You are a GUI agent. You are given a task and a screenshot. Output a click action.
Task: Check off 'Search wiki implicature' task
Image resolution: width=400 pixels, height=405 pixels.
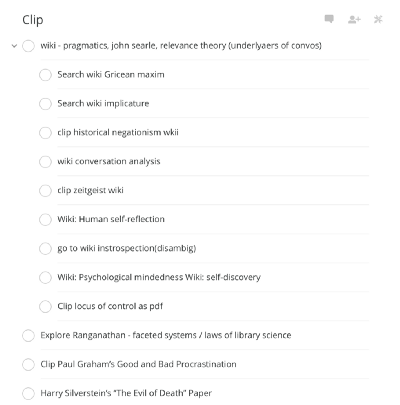click(x=45, y=104)
